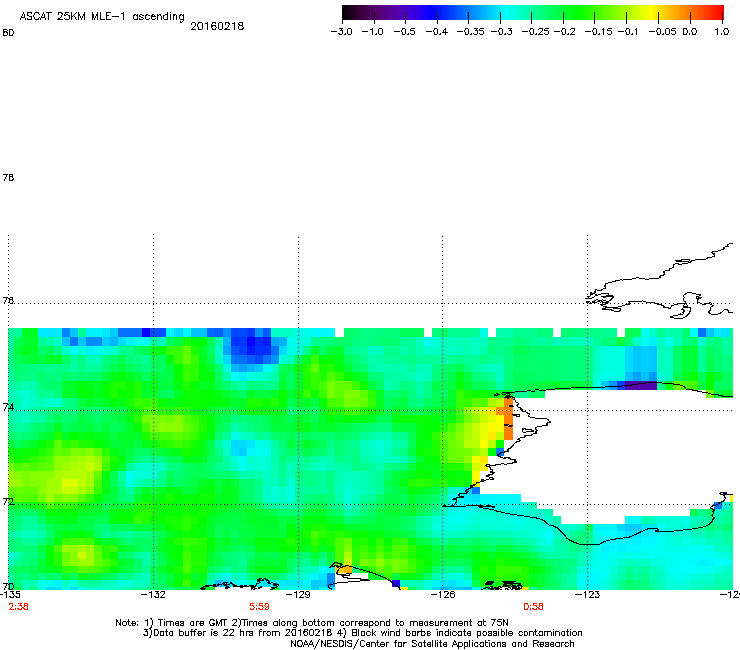Click the -129 longitude label
740x650 pixels.
[x=298, y=595]
